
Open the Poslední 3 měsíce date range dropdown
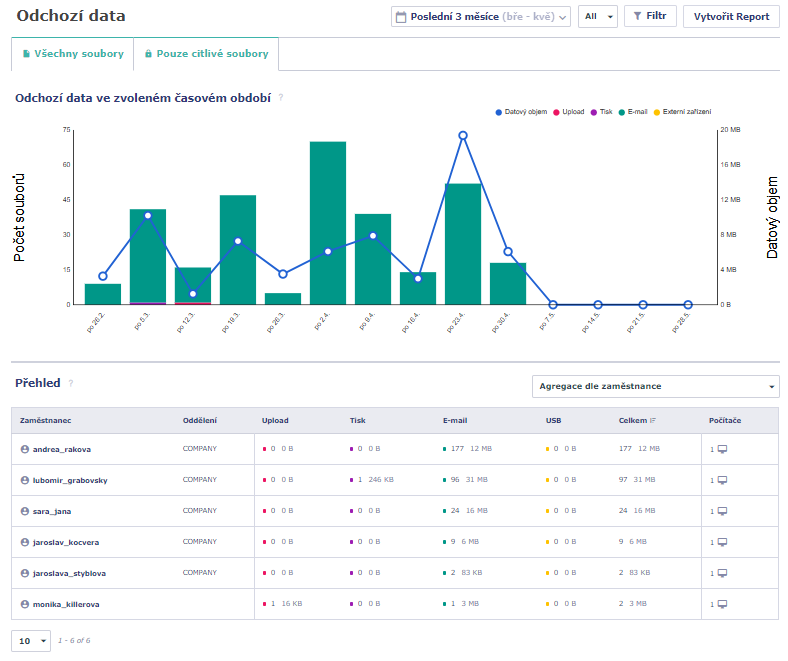pyautogui.click(x=481, y=17)
